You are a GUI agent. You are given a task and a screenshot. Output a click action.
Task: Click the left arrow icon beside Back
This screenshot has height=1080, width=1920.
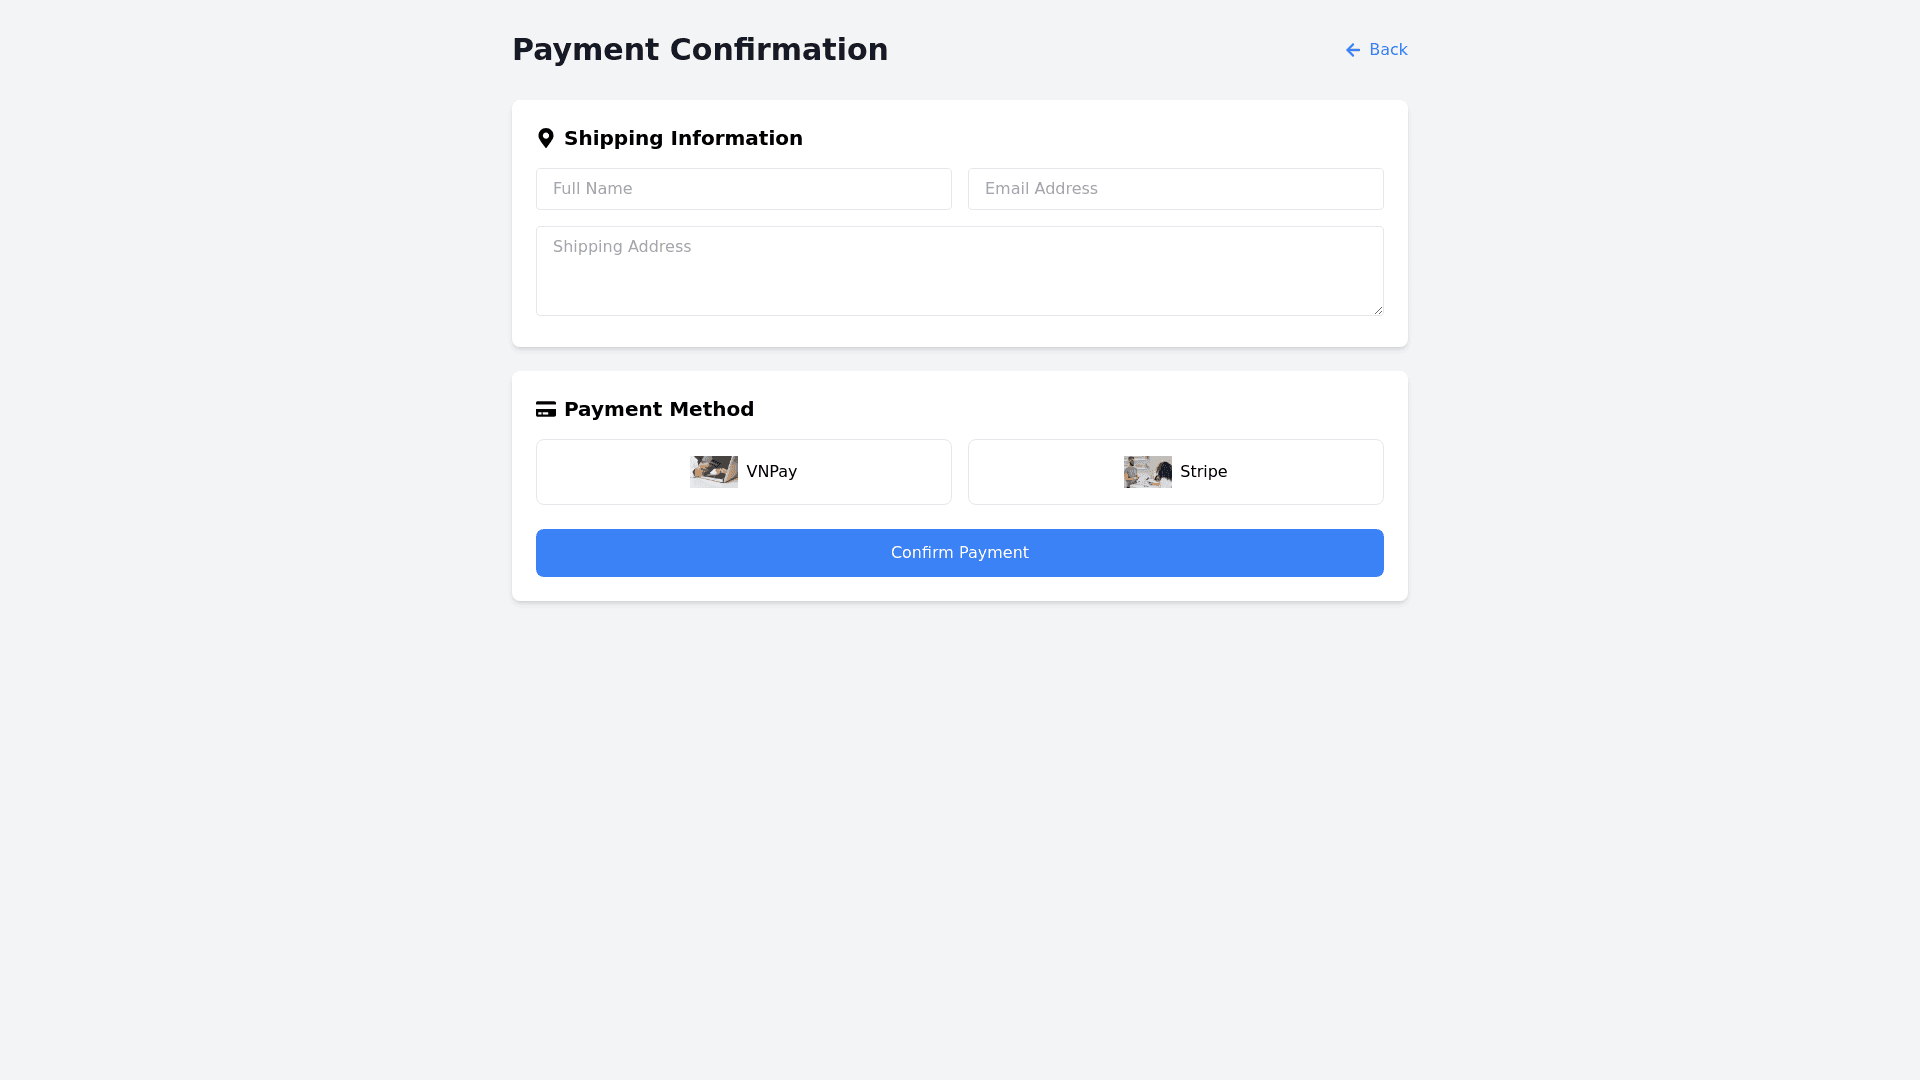pos(1353,50)
